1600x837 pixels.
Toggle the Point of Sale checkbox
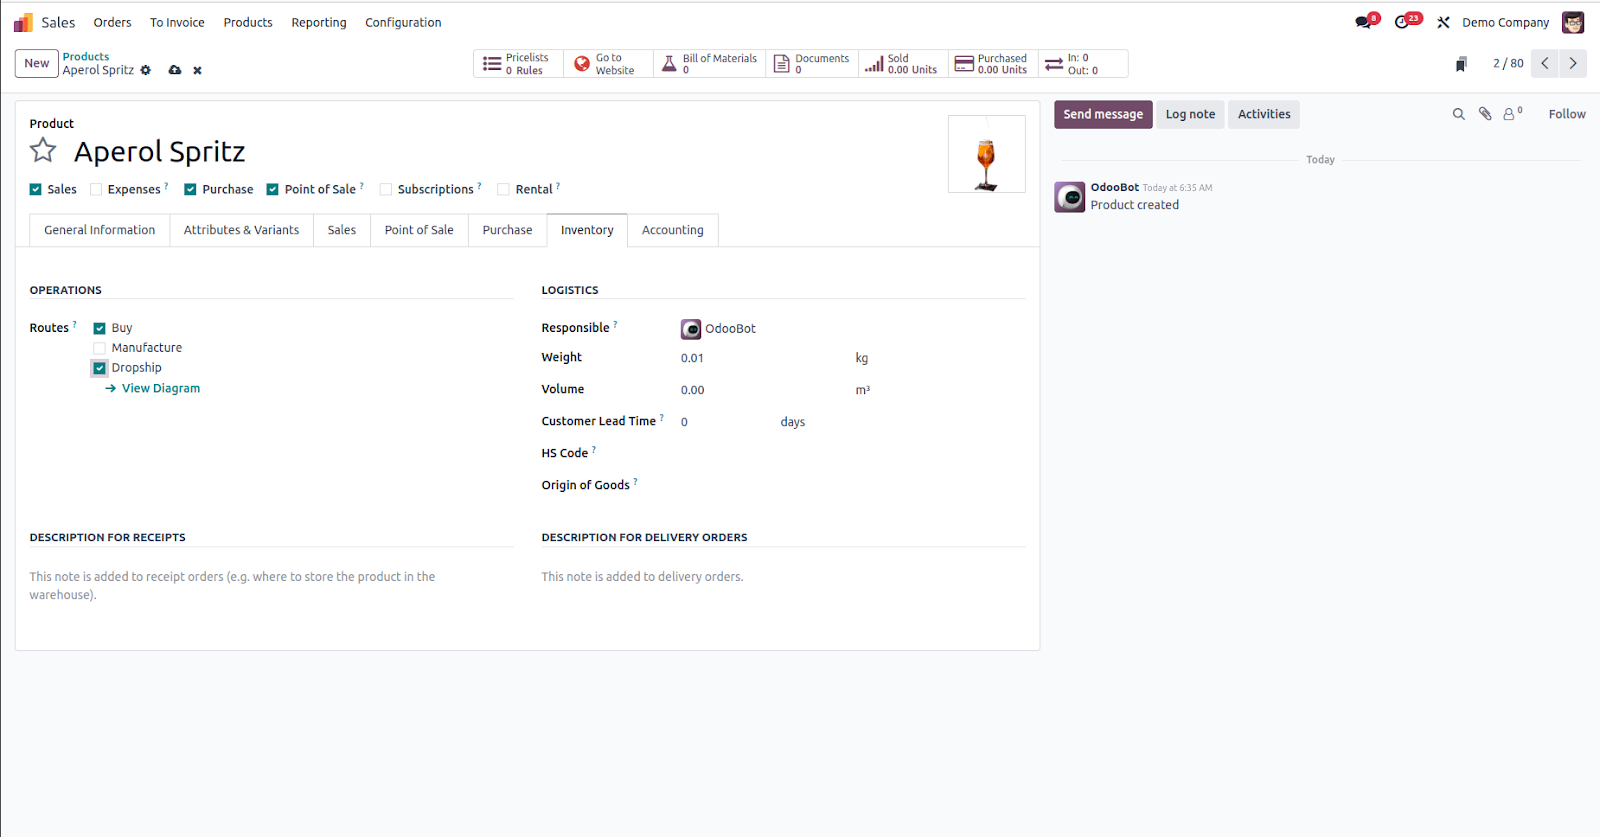272,189
